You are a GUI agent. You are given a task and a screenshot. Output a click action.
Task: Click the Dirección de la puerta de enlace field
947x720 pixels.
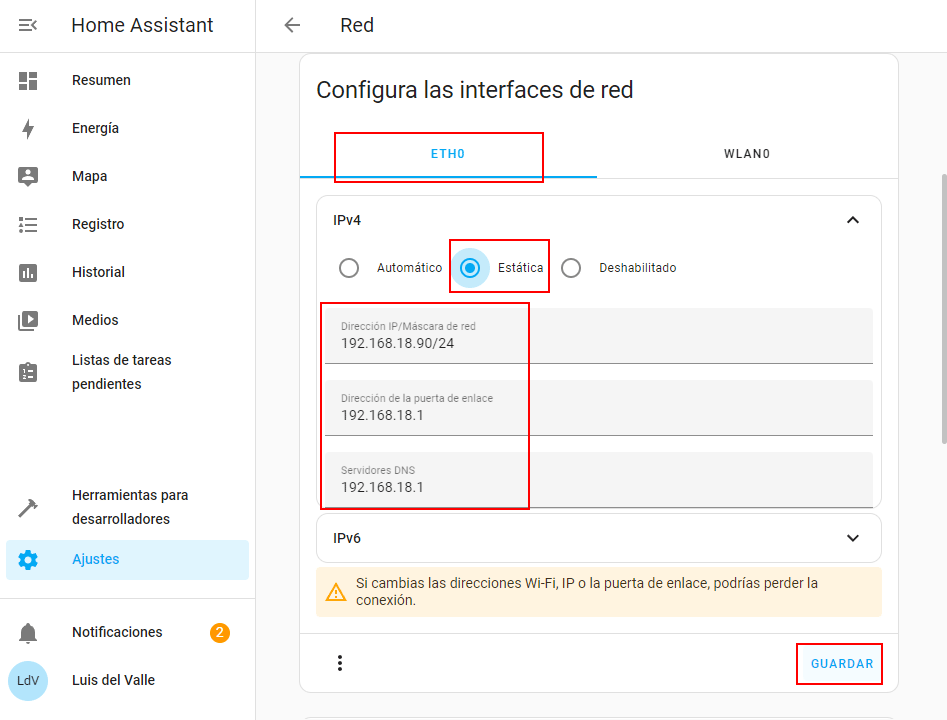599,408
